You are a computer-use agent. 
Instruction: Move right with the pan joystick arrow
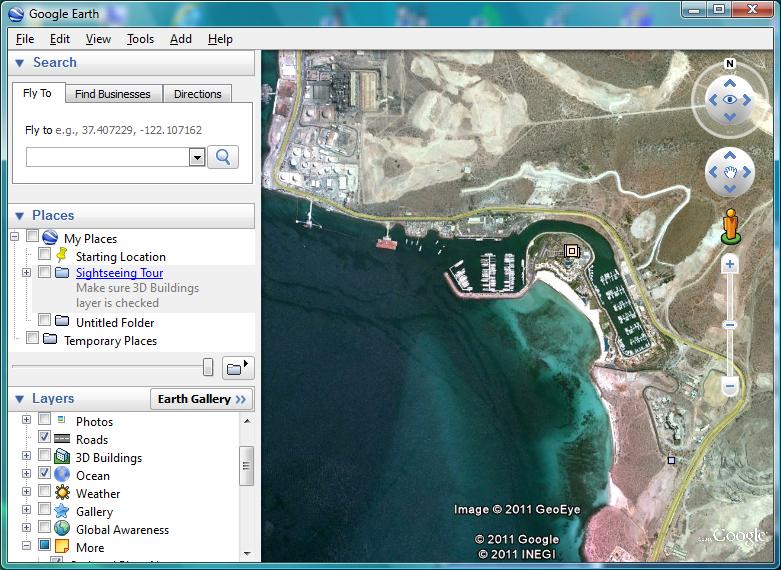(747, 172)
